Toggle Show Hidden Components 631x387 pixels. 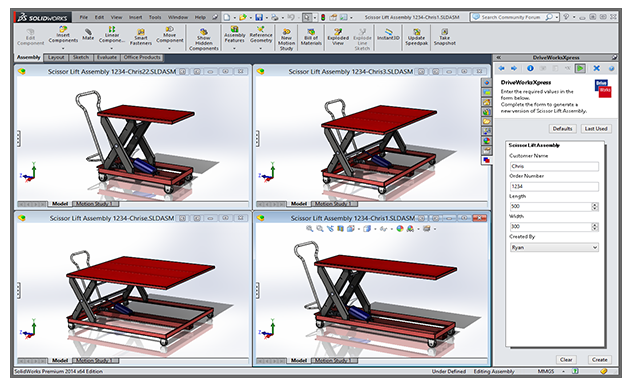point(204,39)
